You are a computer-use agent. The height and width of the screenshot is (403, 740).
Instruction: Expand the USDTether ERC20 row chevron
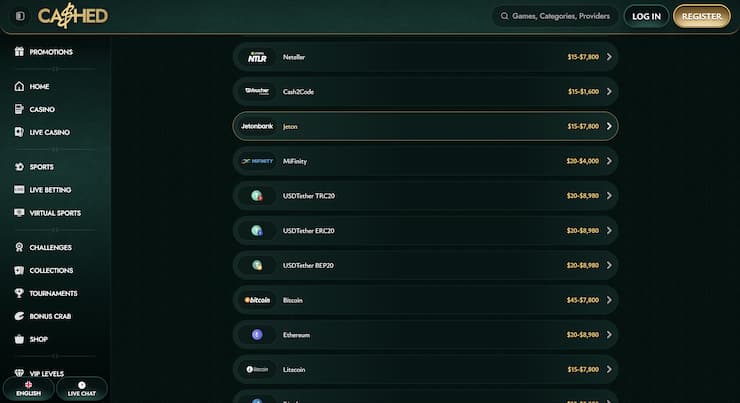[609, 230]
